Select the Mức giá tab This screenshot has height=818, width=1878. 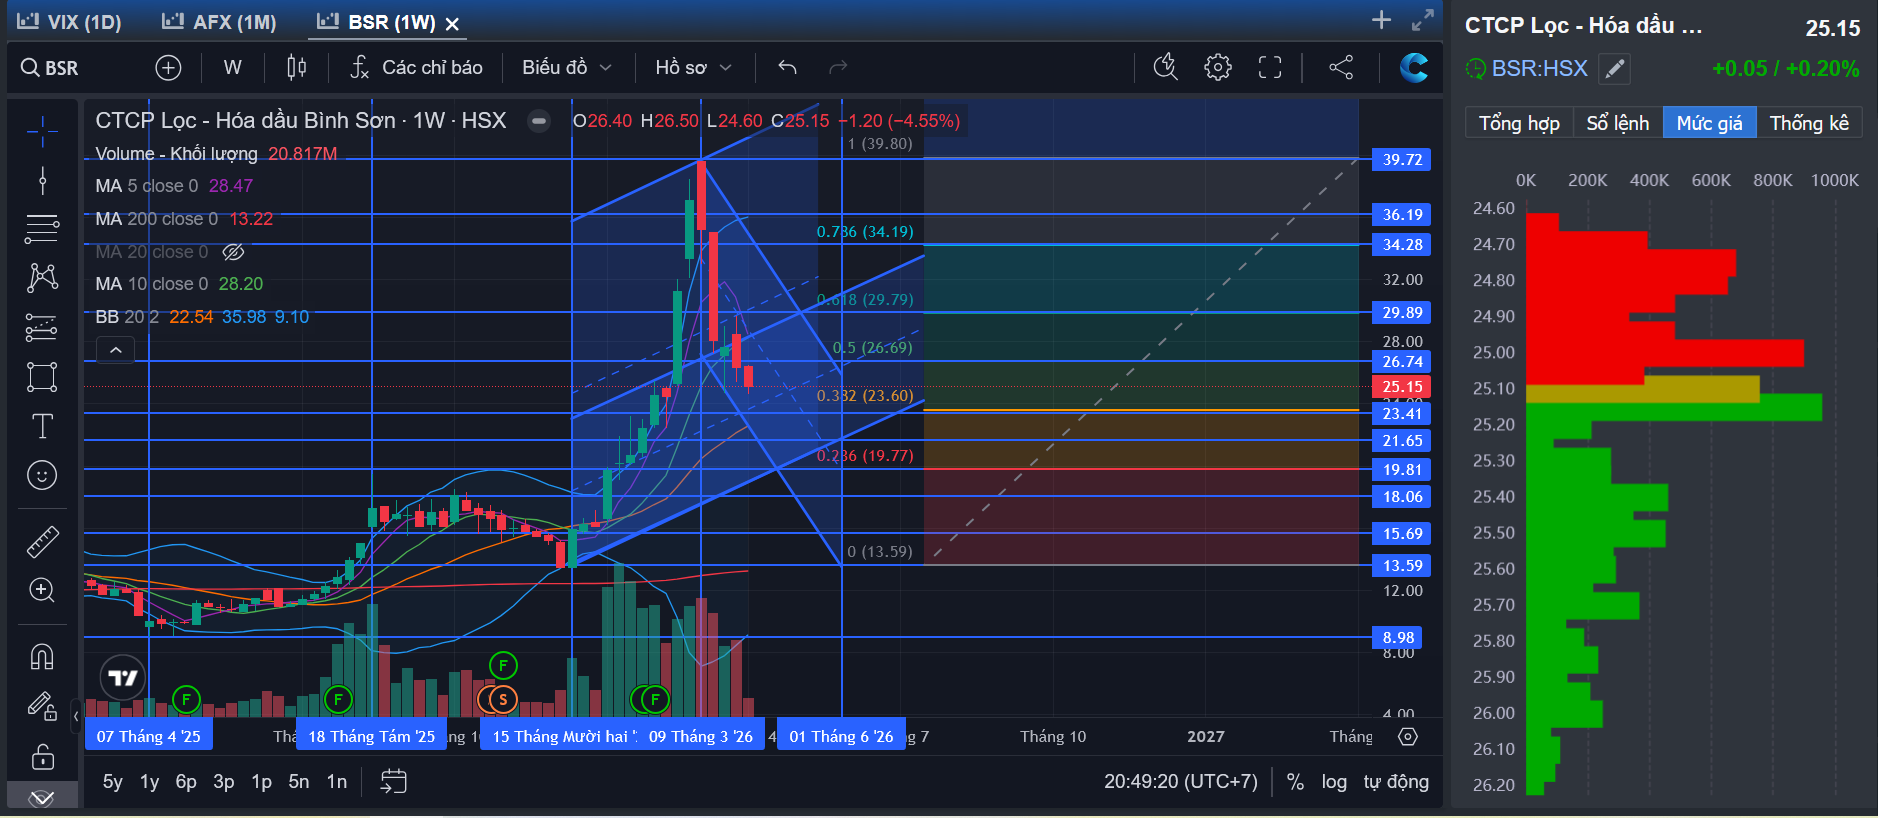(1709, 123)
